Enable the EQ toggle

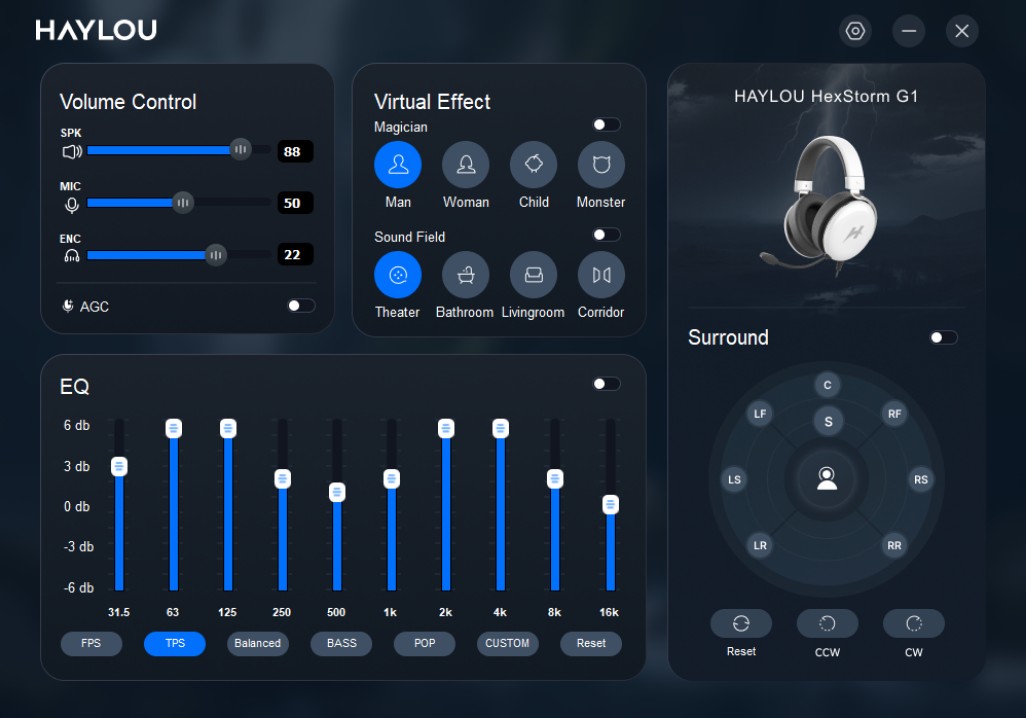tap(605, 383)
